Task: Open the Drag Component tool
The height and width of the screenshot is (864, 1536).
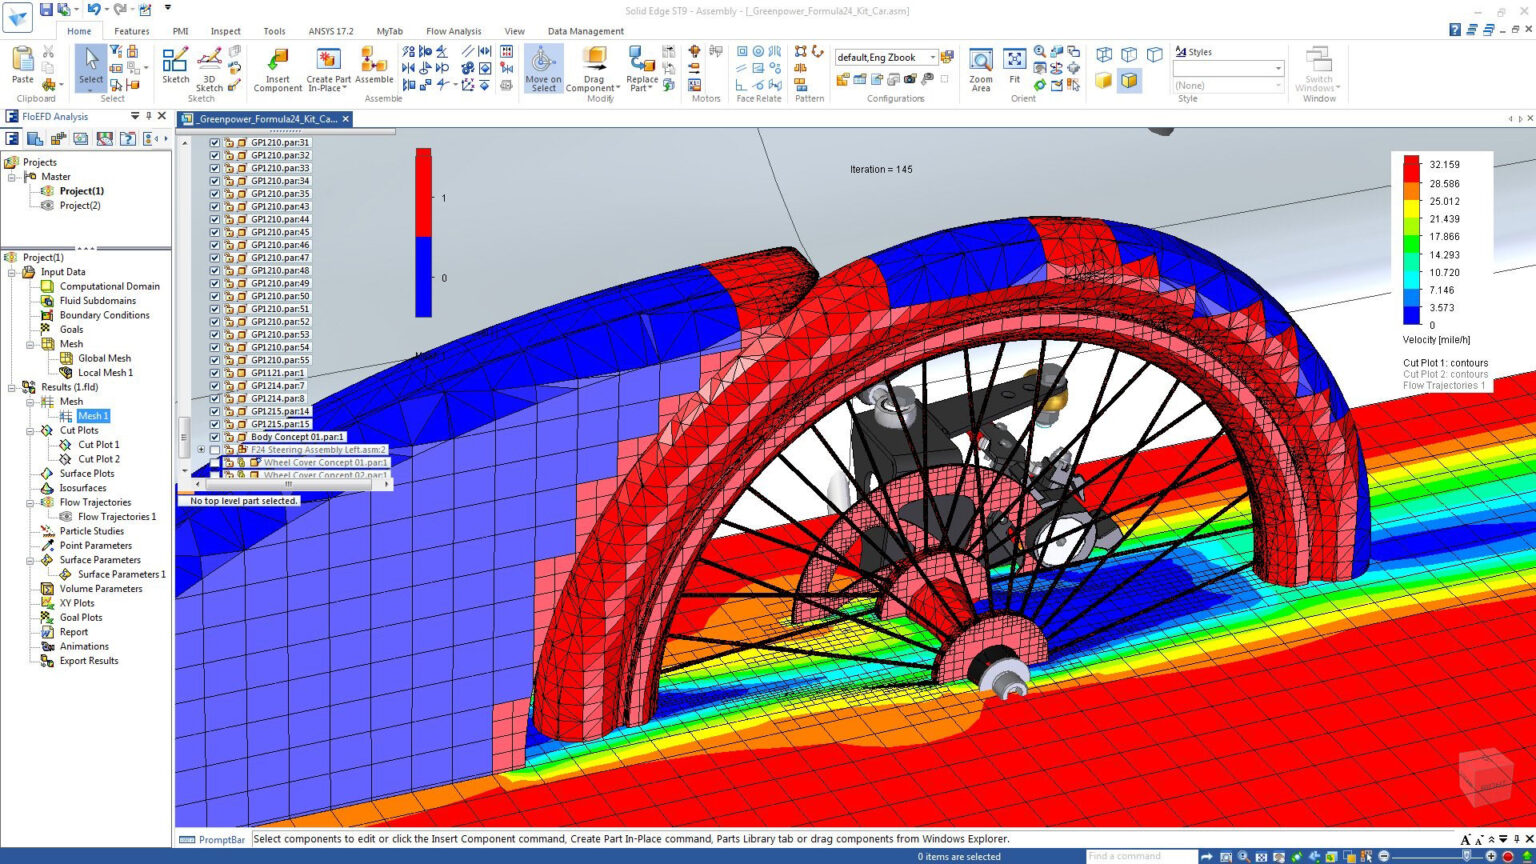Action: (x=592, y=68)
